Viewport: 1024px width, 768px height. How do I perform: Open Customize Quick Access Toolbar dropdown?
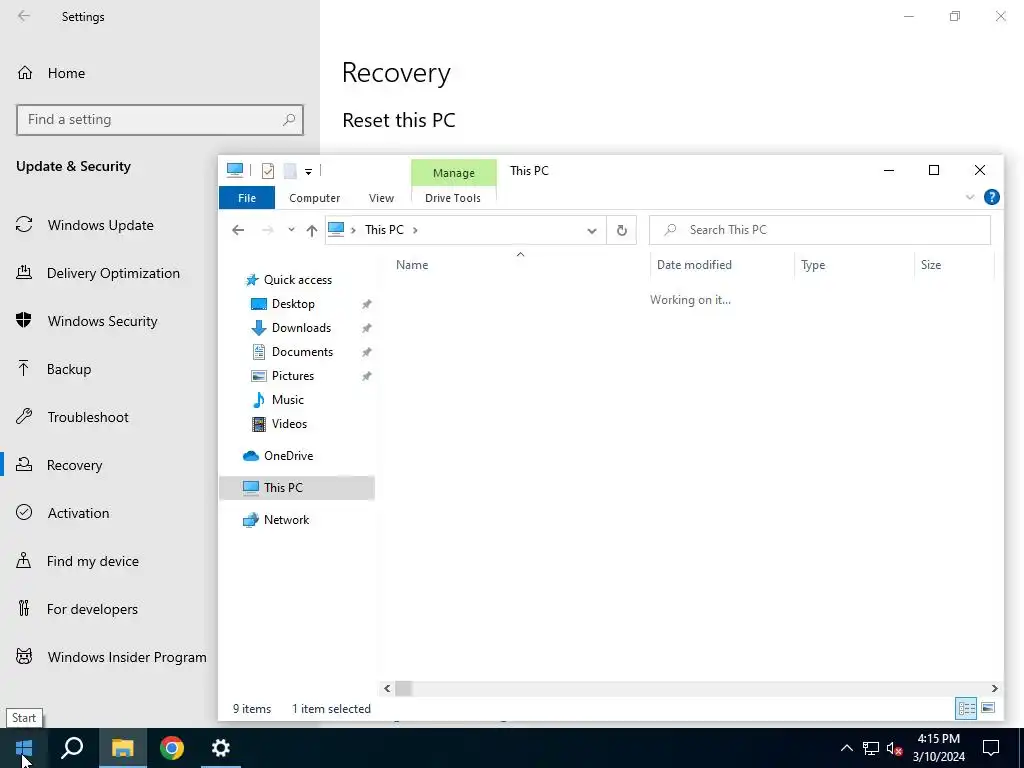click(308, 172)
